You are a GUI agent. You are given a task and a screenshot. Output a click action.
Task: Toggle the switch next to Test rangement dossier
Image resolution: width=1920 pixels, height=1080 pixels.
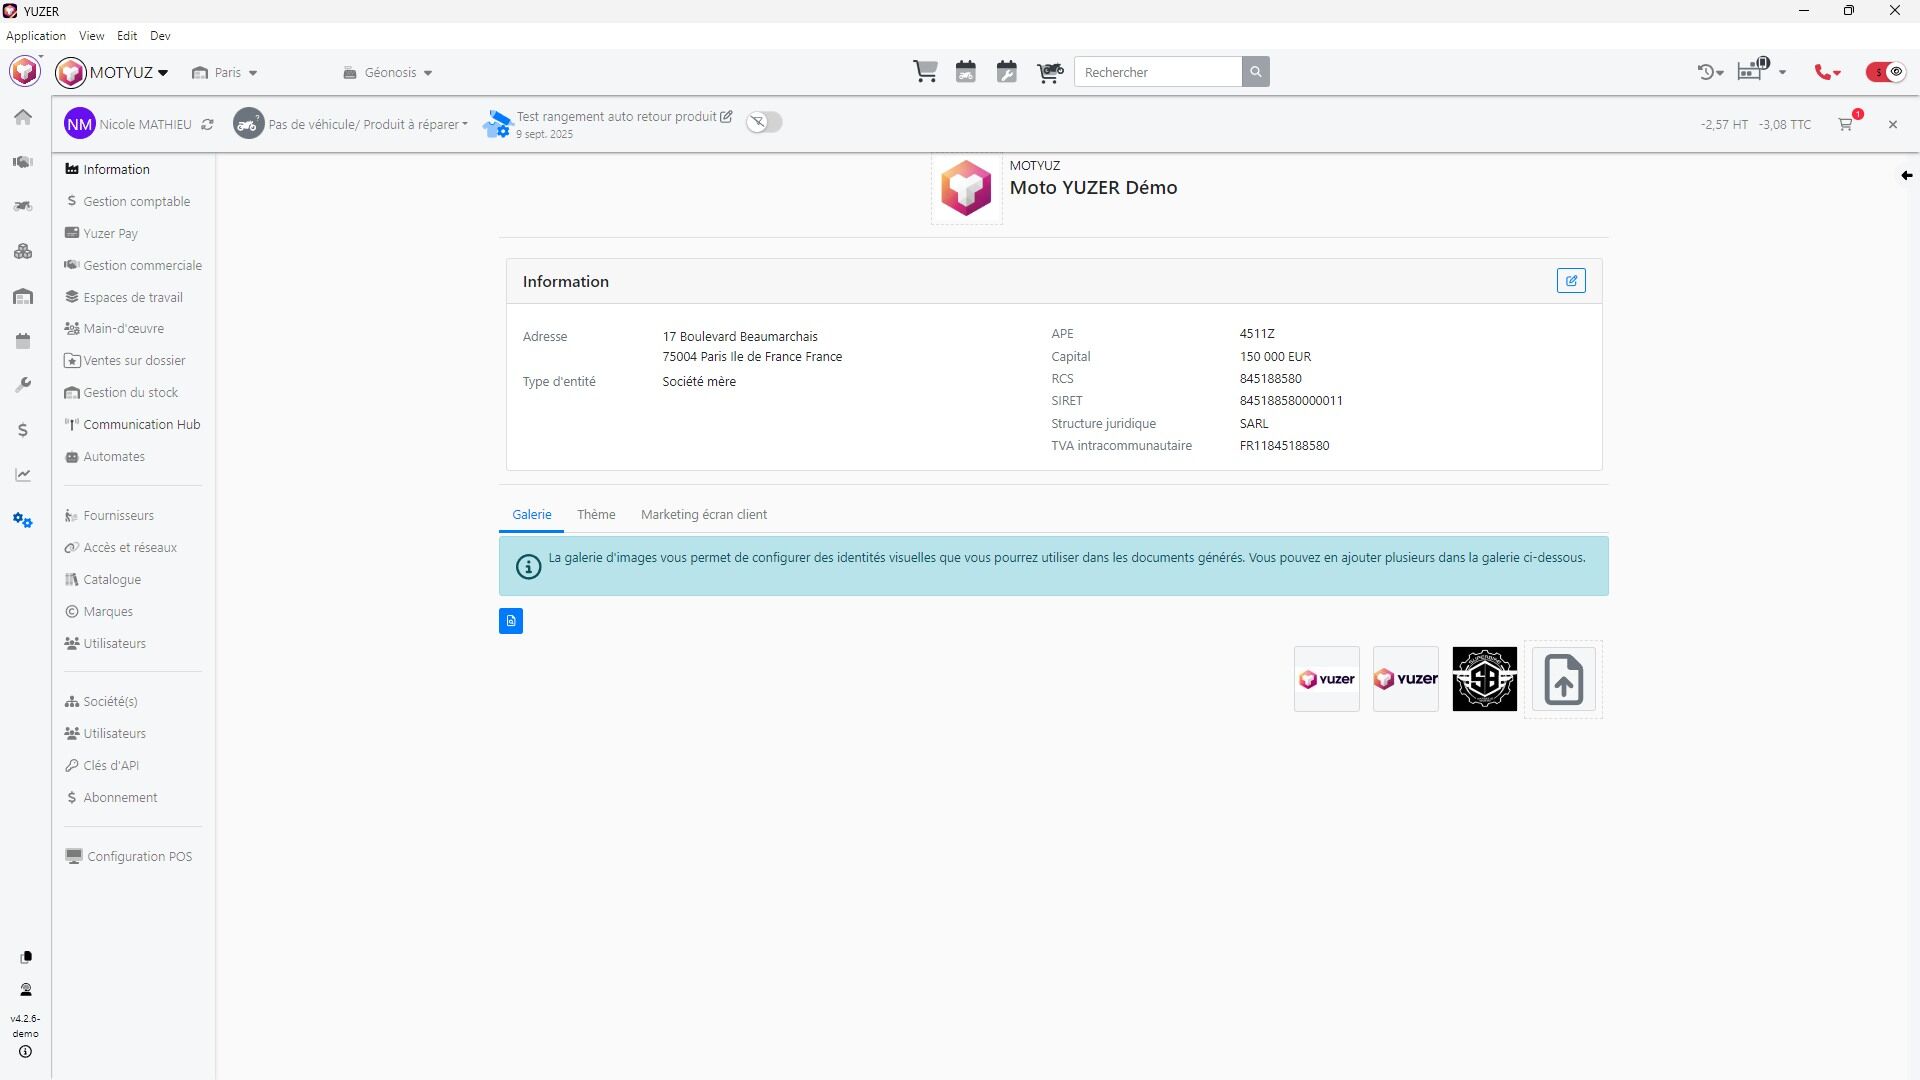764,122
